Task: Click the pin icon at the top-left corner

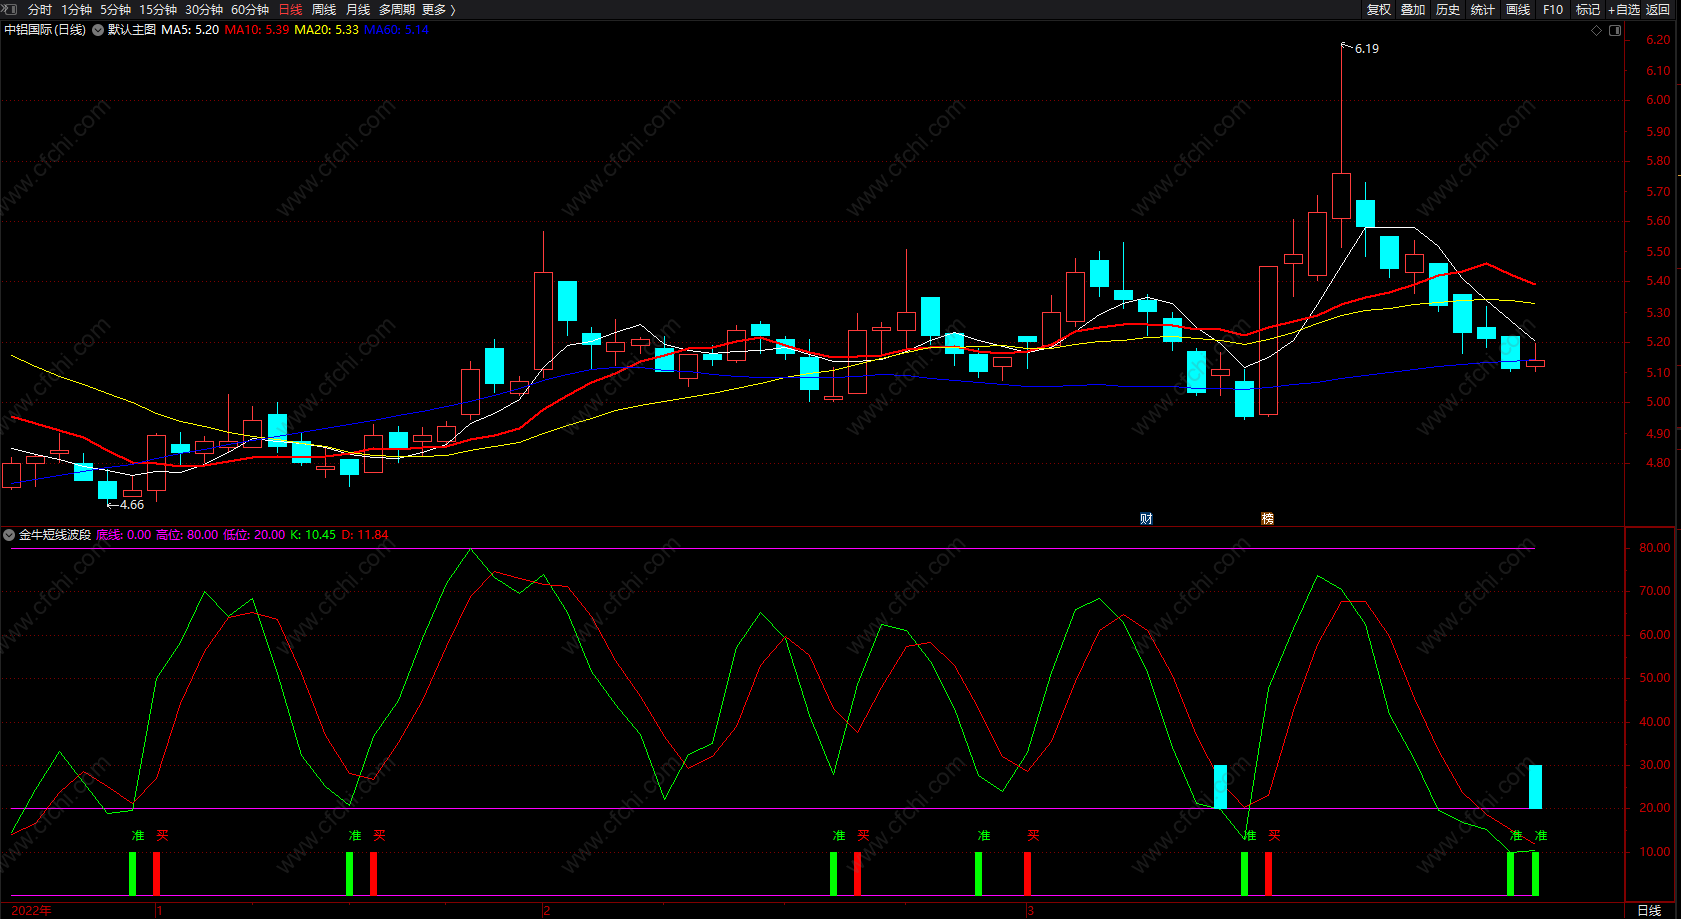Action: point(10,9)
